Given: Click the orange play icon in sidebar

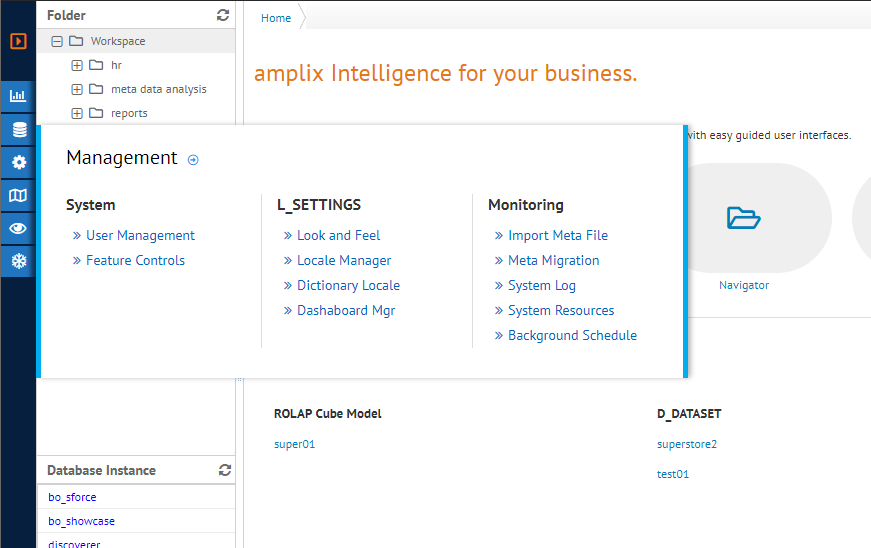Looking at the screenshot, I should [18, 42].
